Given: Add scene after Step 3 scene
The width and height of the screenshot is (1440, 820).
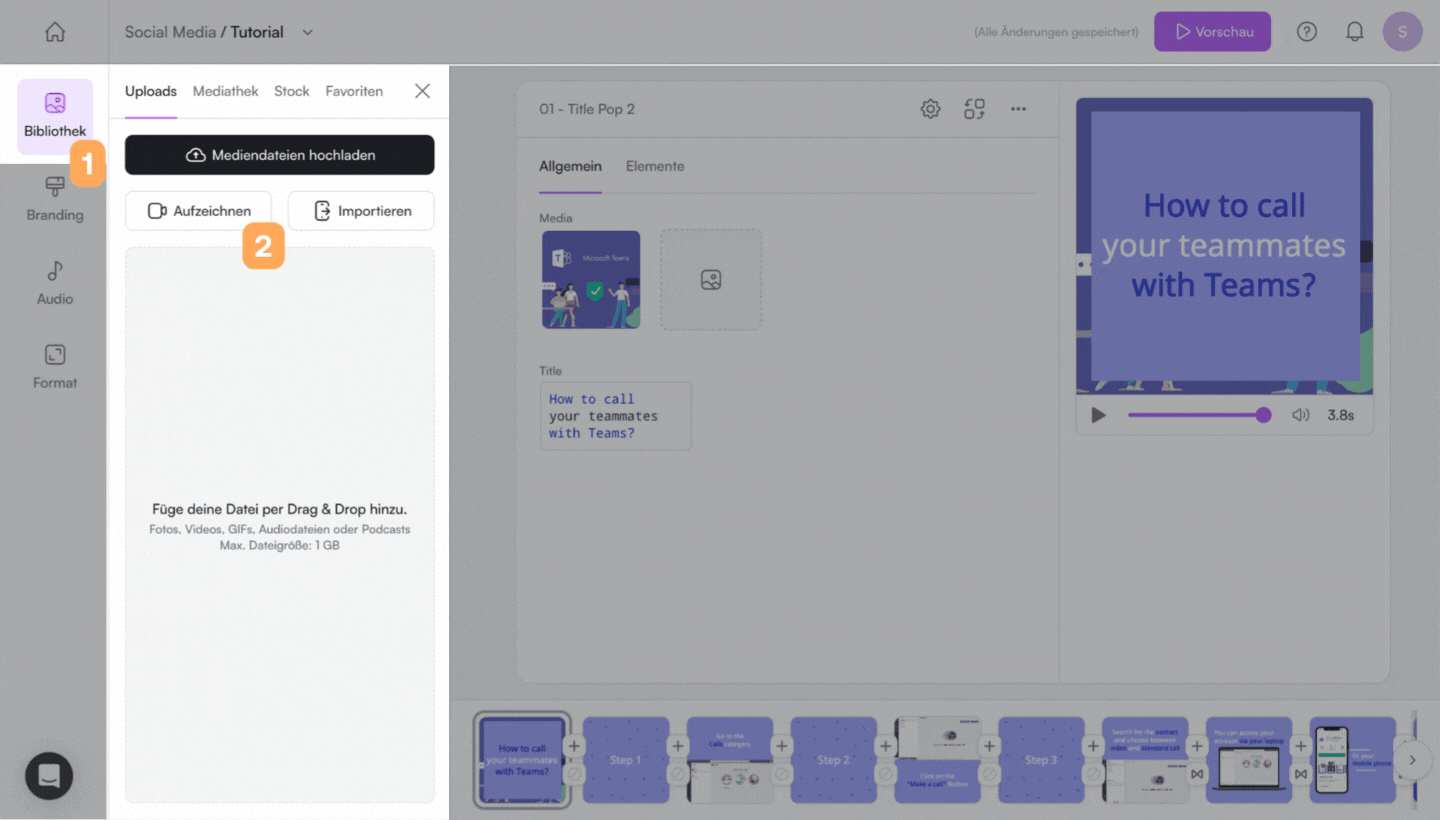Looking at the screenshot, I should tap(1093, 746).
